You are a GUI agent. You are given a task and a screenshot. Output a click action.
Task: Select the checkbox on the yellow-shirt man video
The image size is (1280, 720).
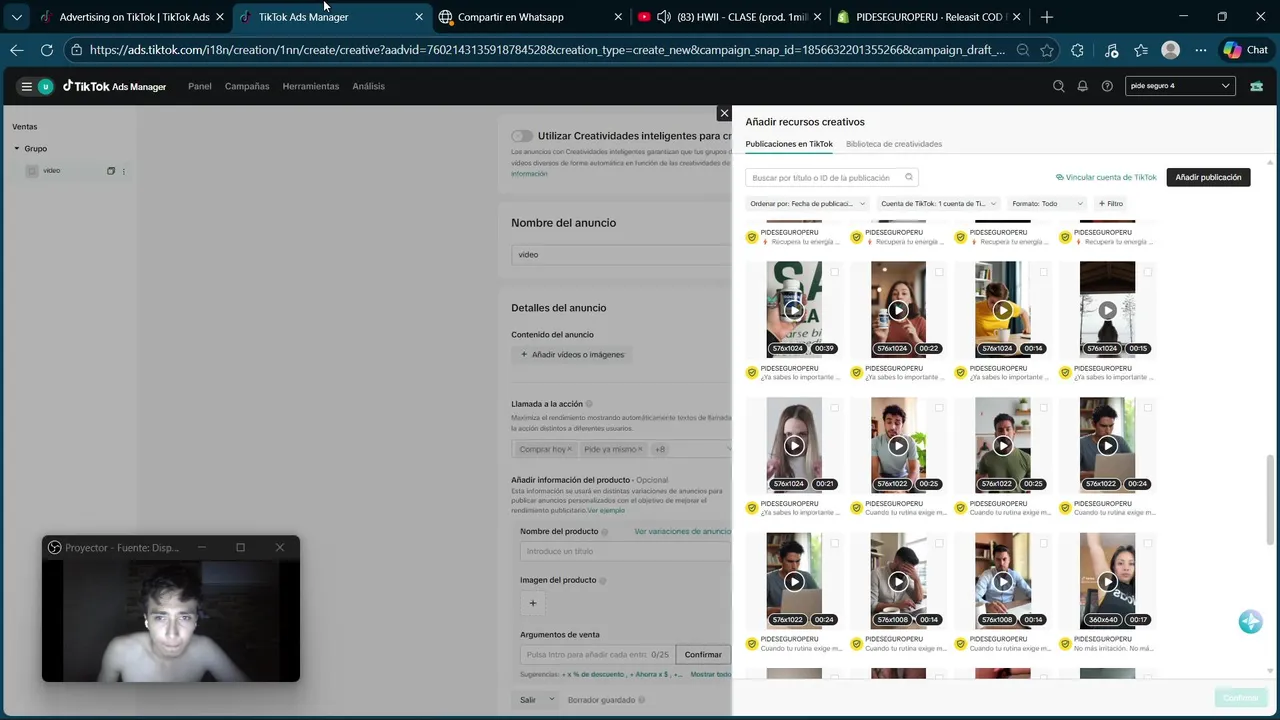click(1043, 272)
